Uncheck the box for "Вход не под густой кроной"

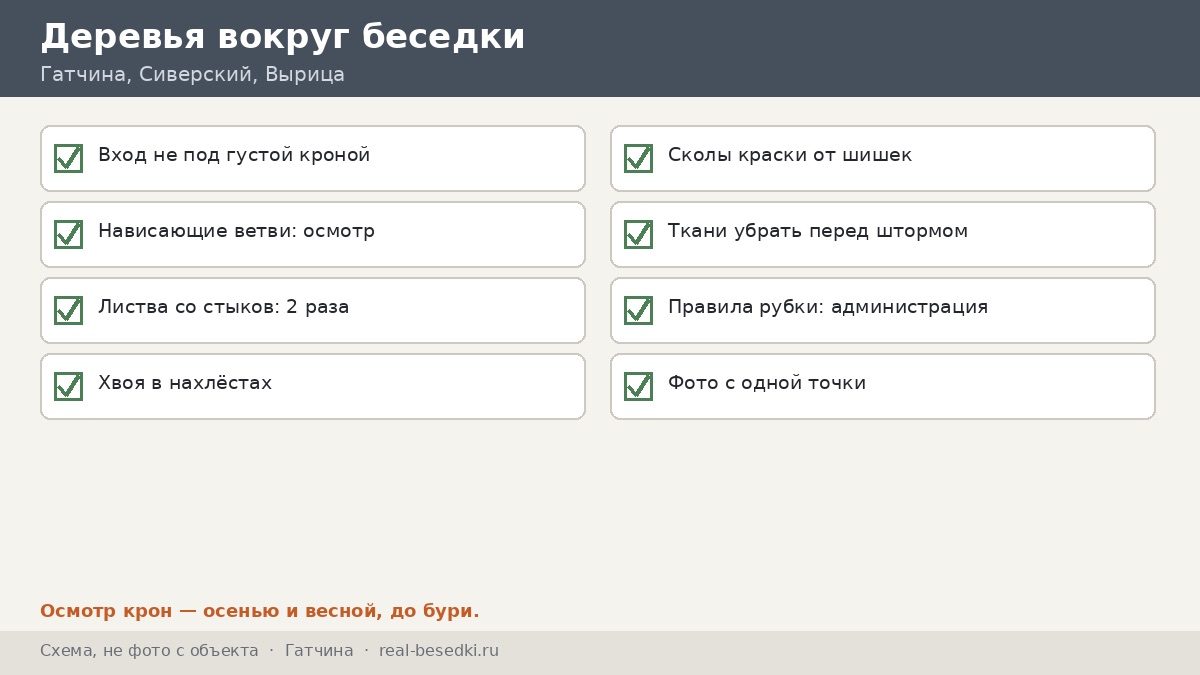[68, 158]
